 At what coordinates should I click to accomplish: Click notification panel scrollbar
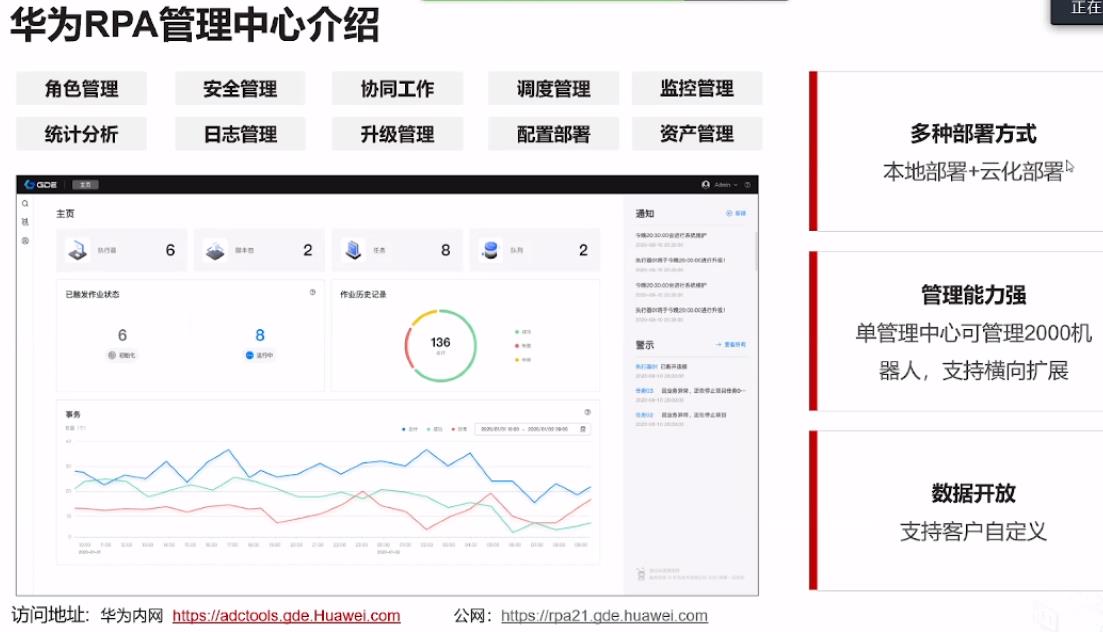point(756,250)
